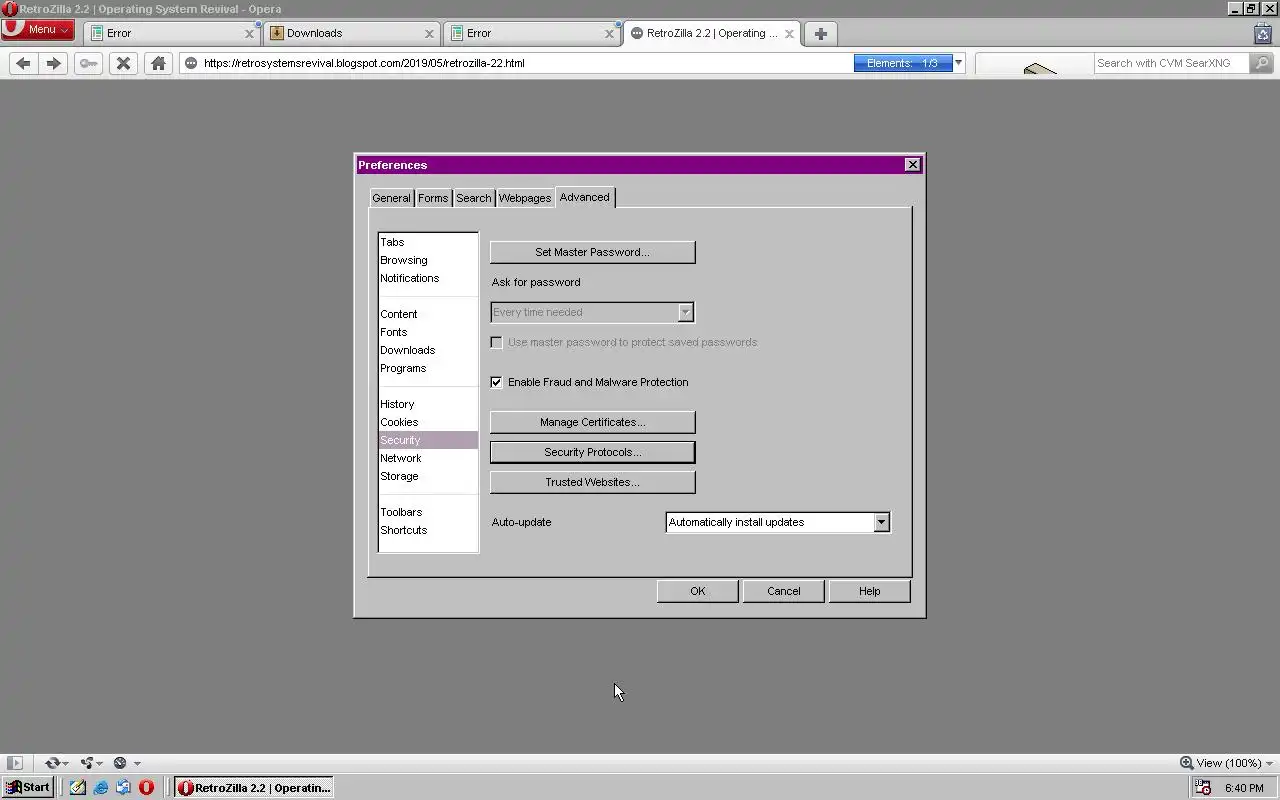Viewport: 1280px width, 800px height.
Task: Confirm preferences with OK
Action: pyautogui.click(x=697, y=591)
